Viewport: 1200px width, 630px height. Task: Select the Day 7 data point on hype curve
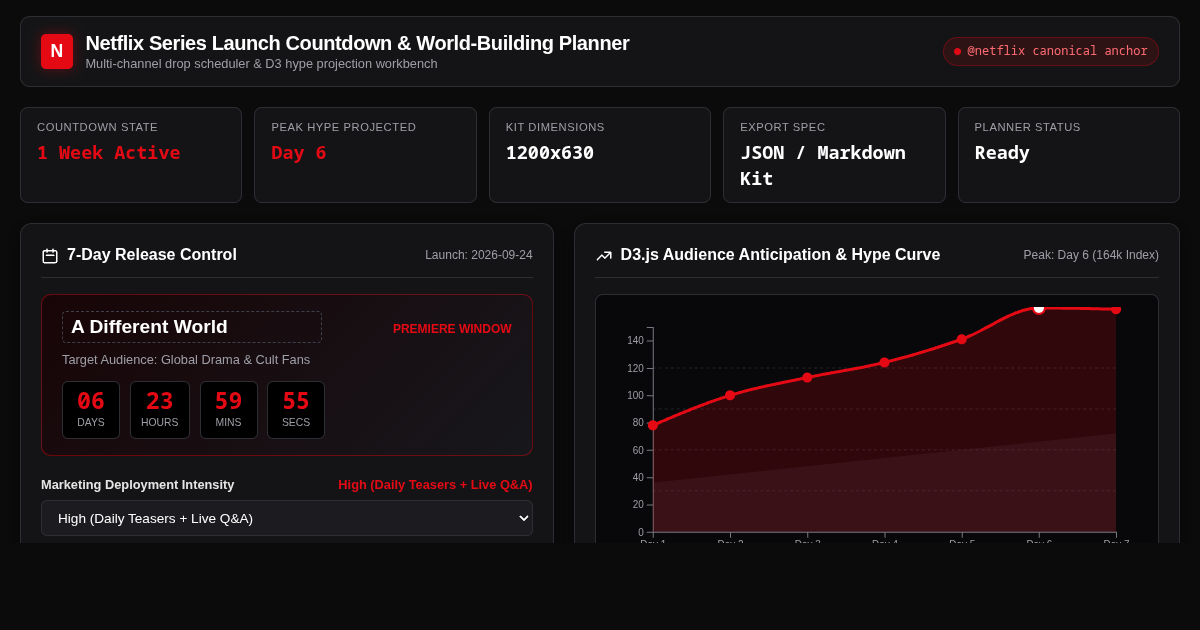click(x=1116, y=309)
